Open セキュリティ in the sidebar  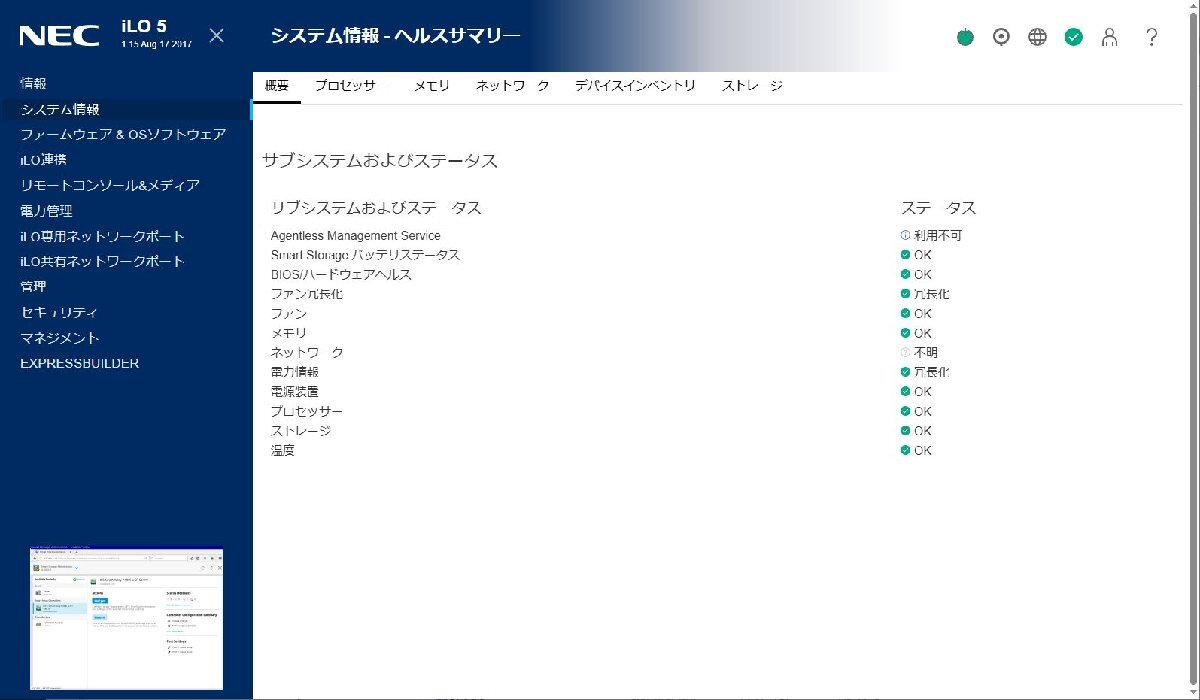(59, 312)
